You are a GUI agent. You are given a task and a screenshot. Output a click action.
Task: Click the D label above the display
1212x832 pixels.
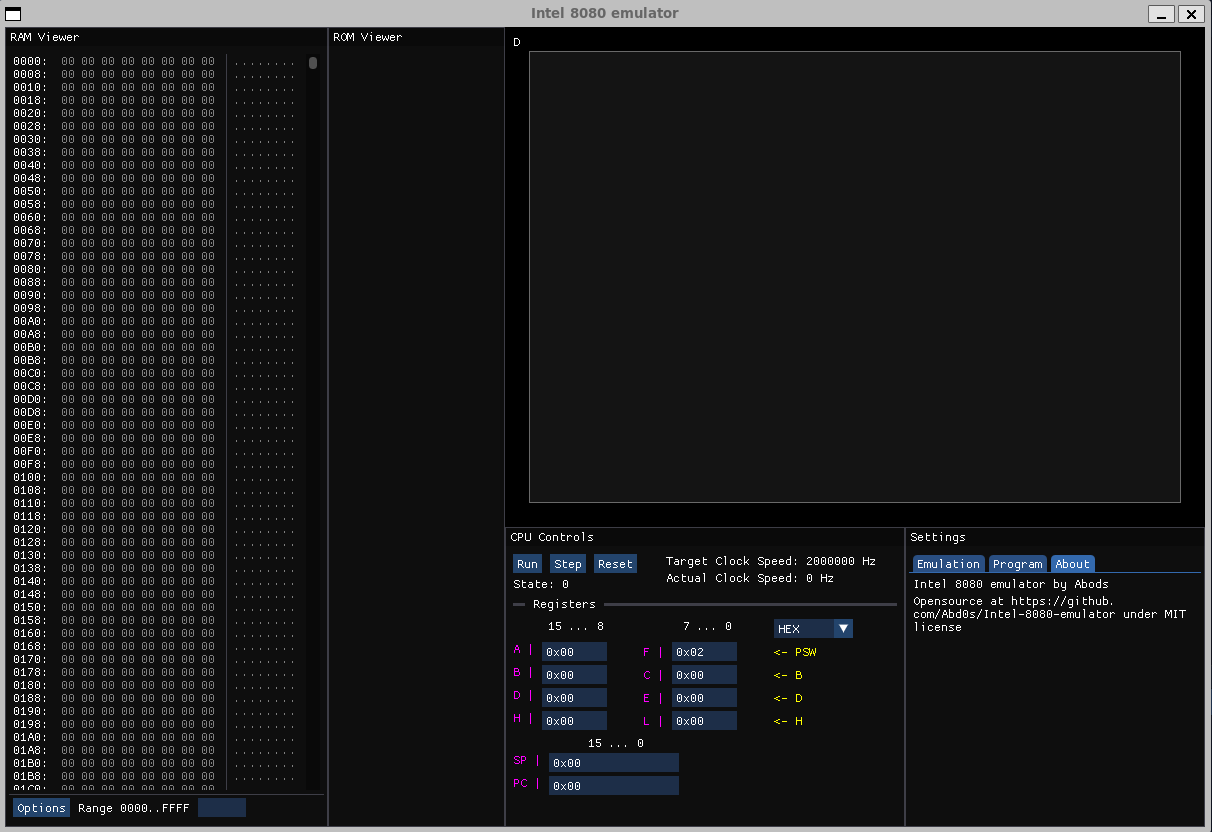[x=517, y=42]
